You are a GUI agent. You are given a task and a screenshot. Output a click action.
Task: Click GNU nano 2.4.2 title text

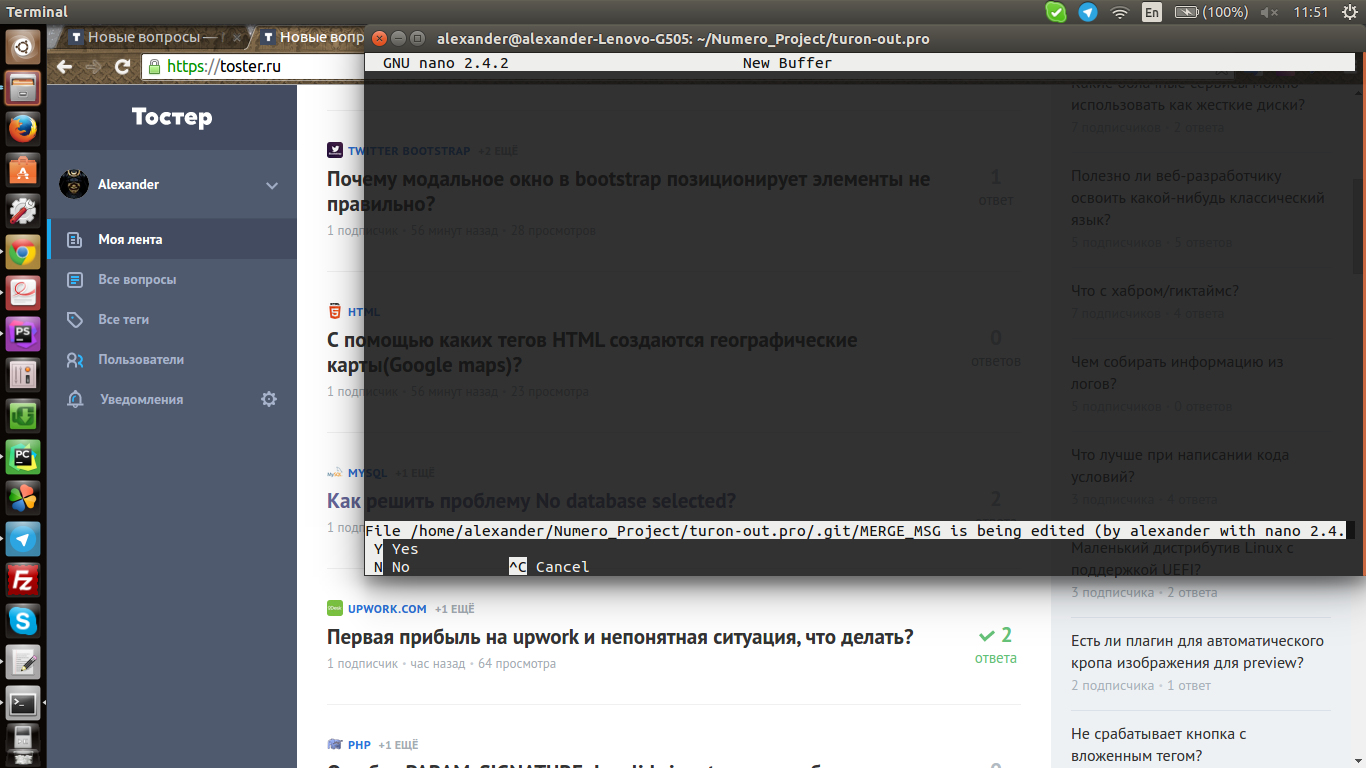446,63
